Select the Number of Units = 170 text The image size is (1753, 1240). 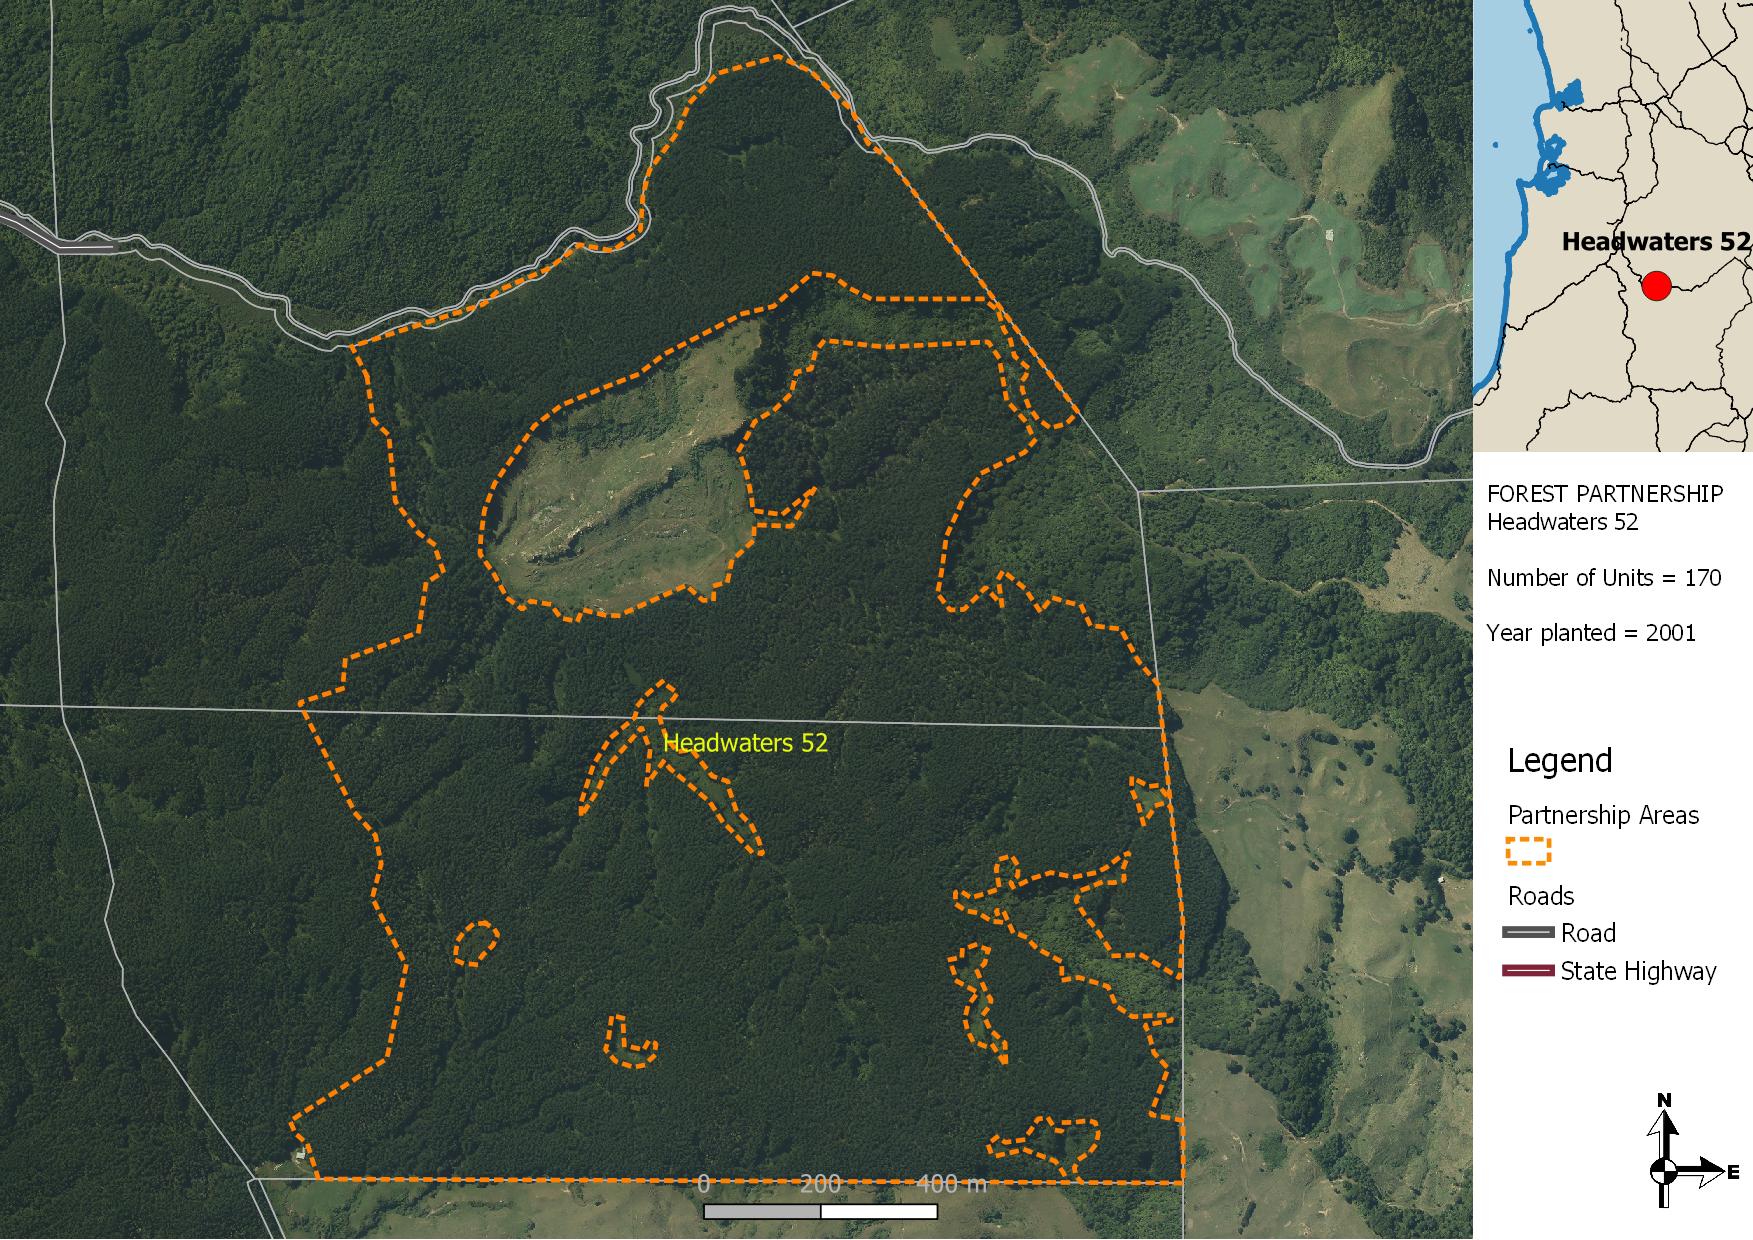click(1603, 578)
